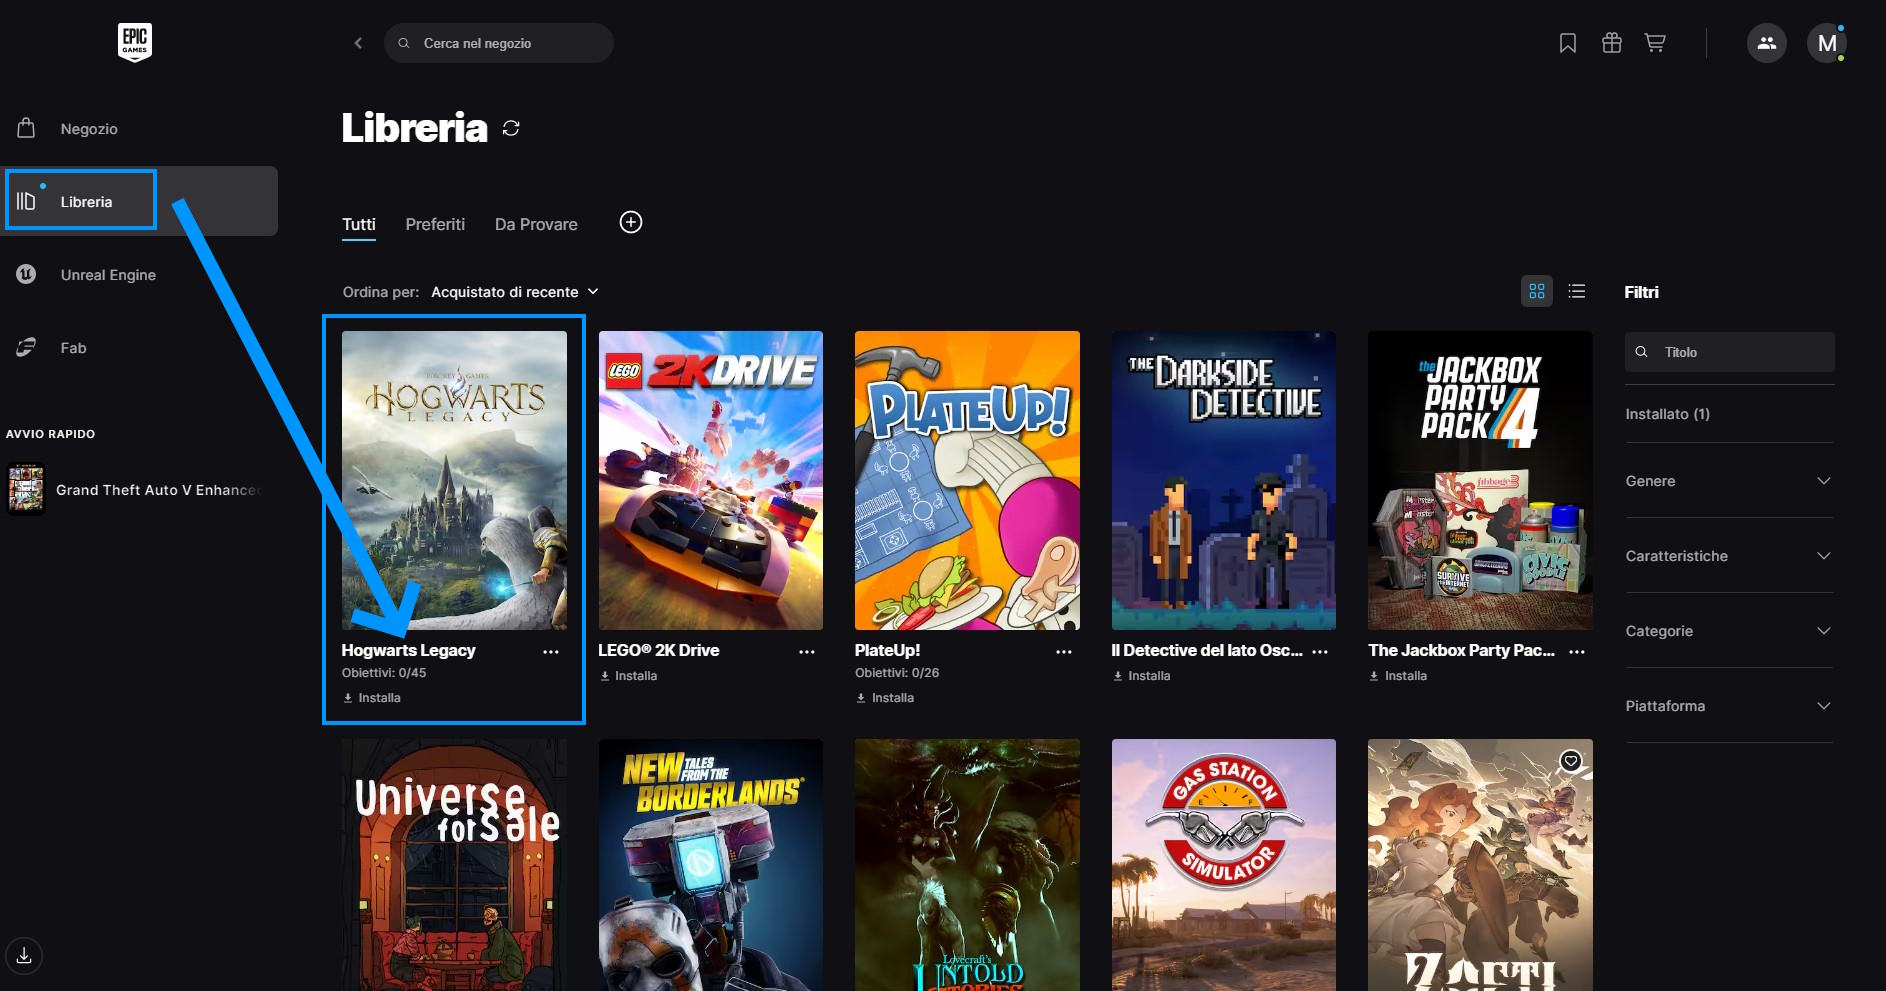Open Negozio in the sidebar
This screenshot has width=1886, height=991.
click(x=88, y=129)
